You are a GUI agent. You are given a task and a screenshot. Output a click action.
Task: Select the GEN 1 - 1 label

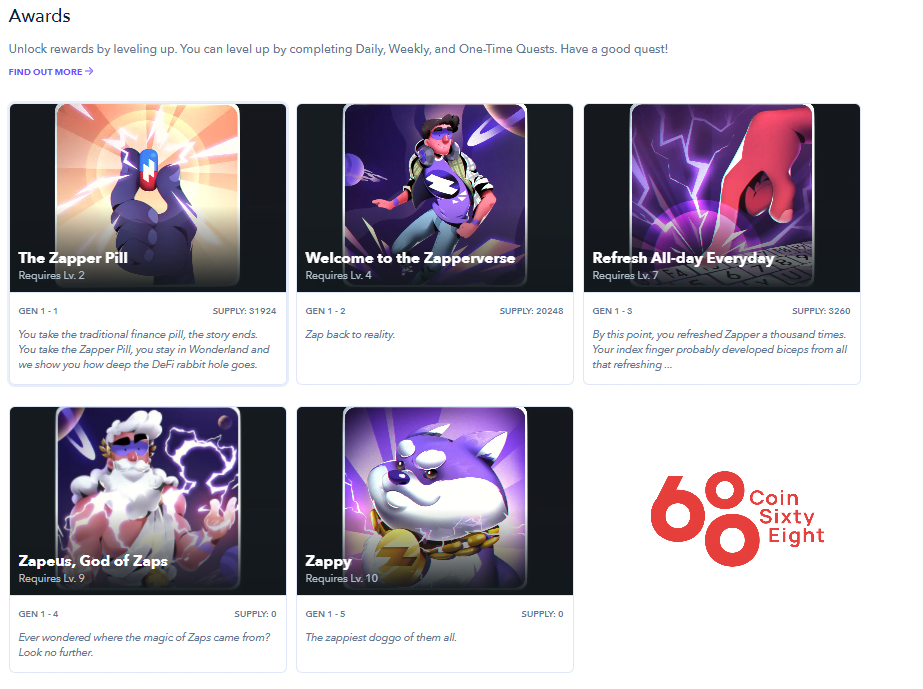coord(38,311)
